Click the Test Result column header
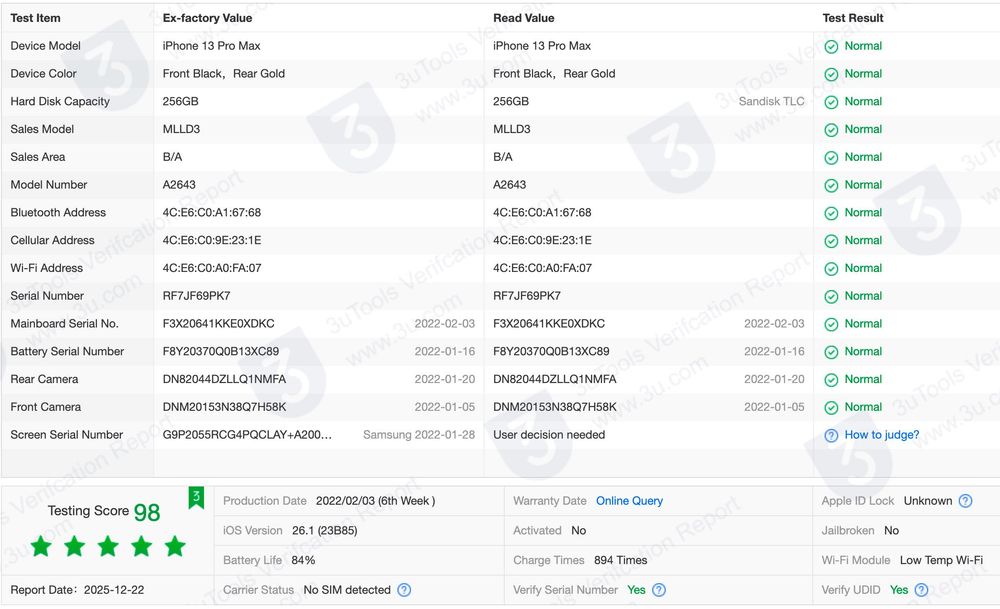This screenshot has height=609, width=1000. click(x=853, y=18)
